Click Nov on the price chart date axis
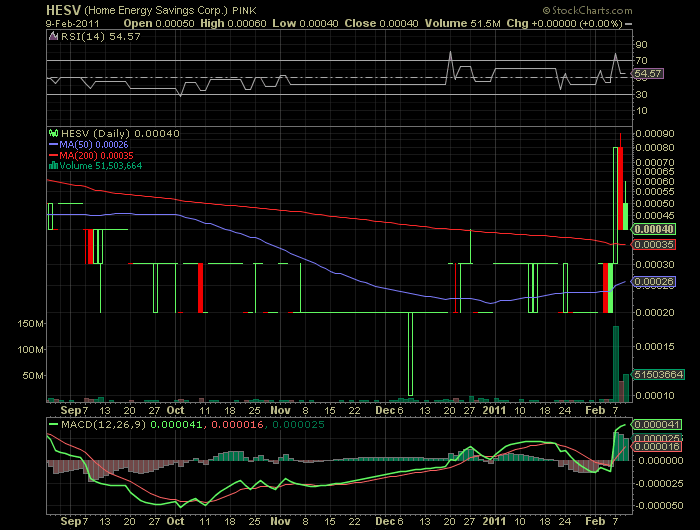 point(280,410)
